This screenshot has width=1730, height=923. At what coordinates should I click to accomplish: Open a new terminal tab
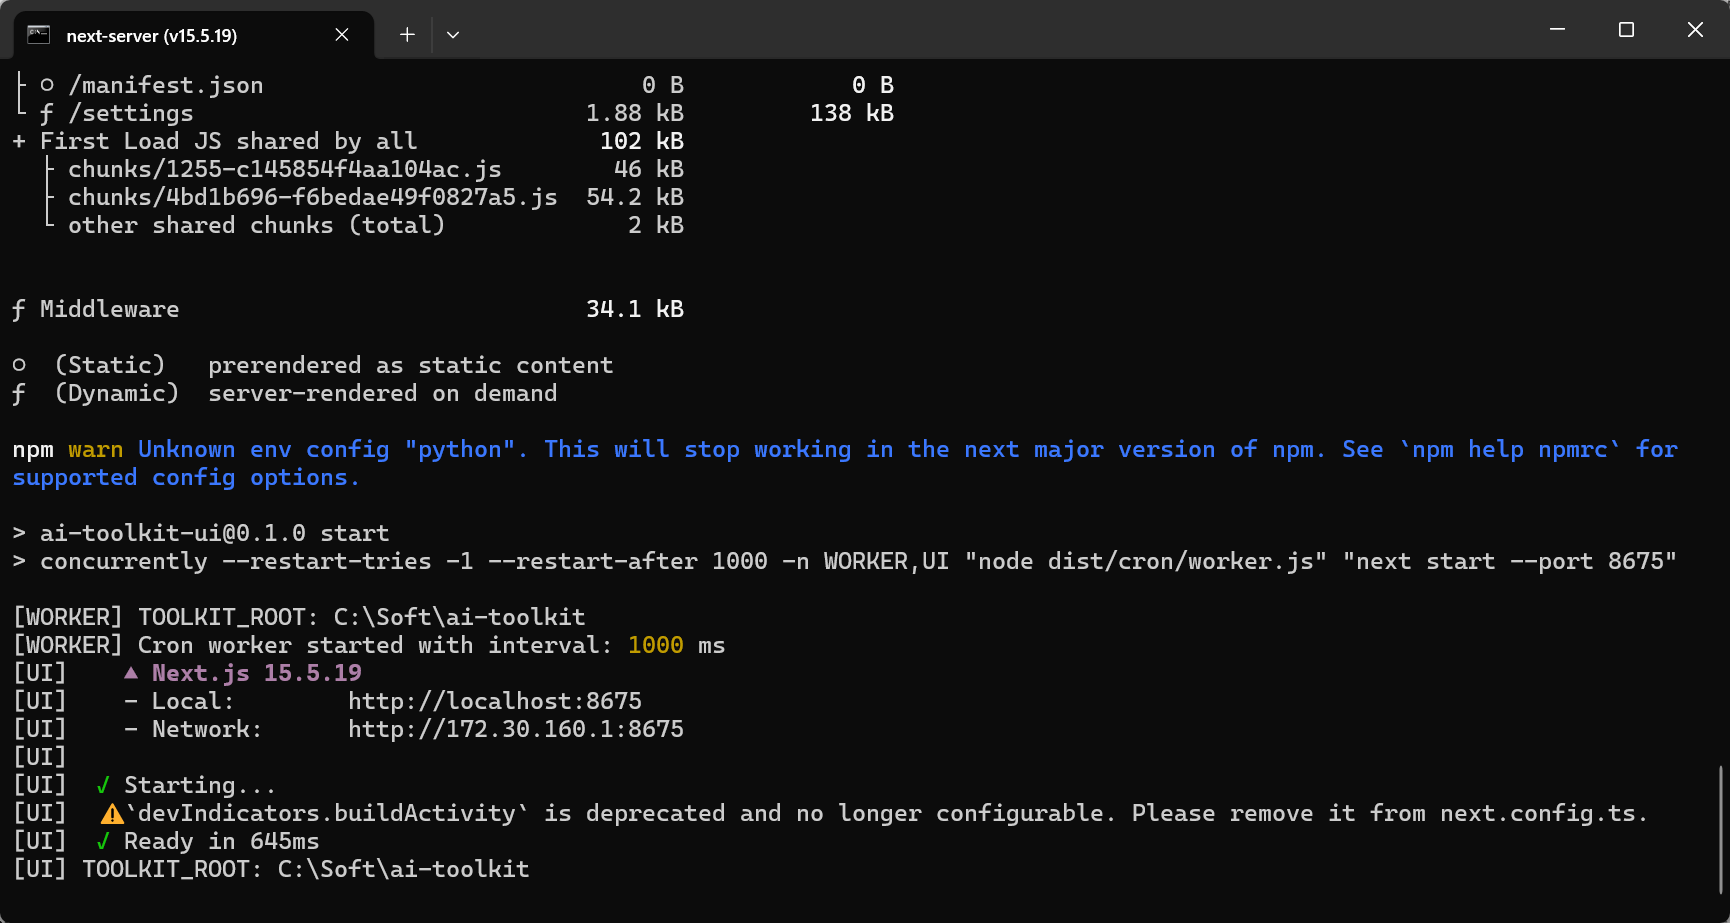tap(407, 35)
